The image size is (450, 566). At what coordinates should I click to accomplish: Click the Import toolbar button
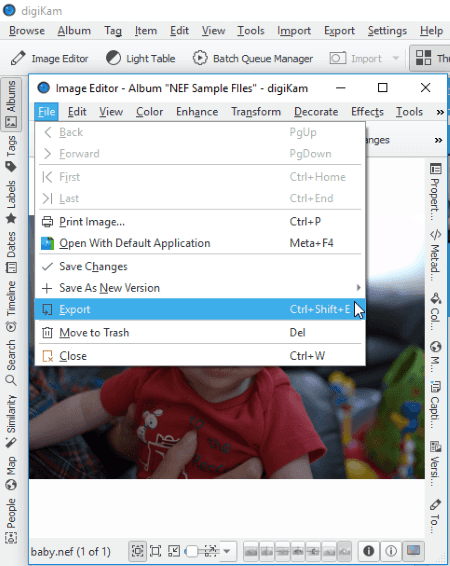click(x=356, y=58)
